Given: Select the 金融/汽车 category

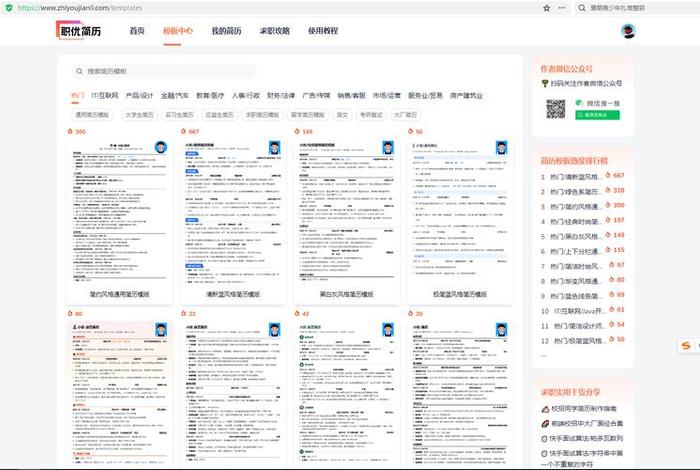Looking at the screenshot, I should pyautogui.click(x=175, y=96).
